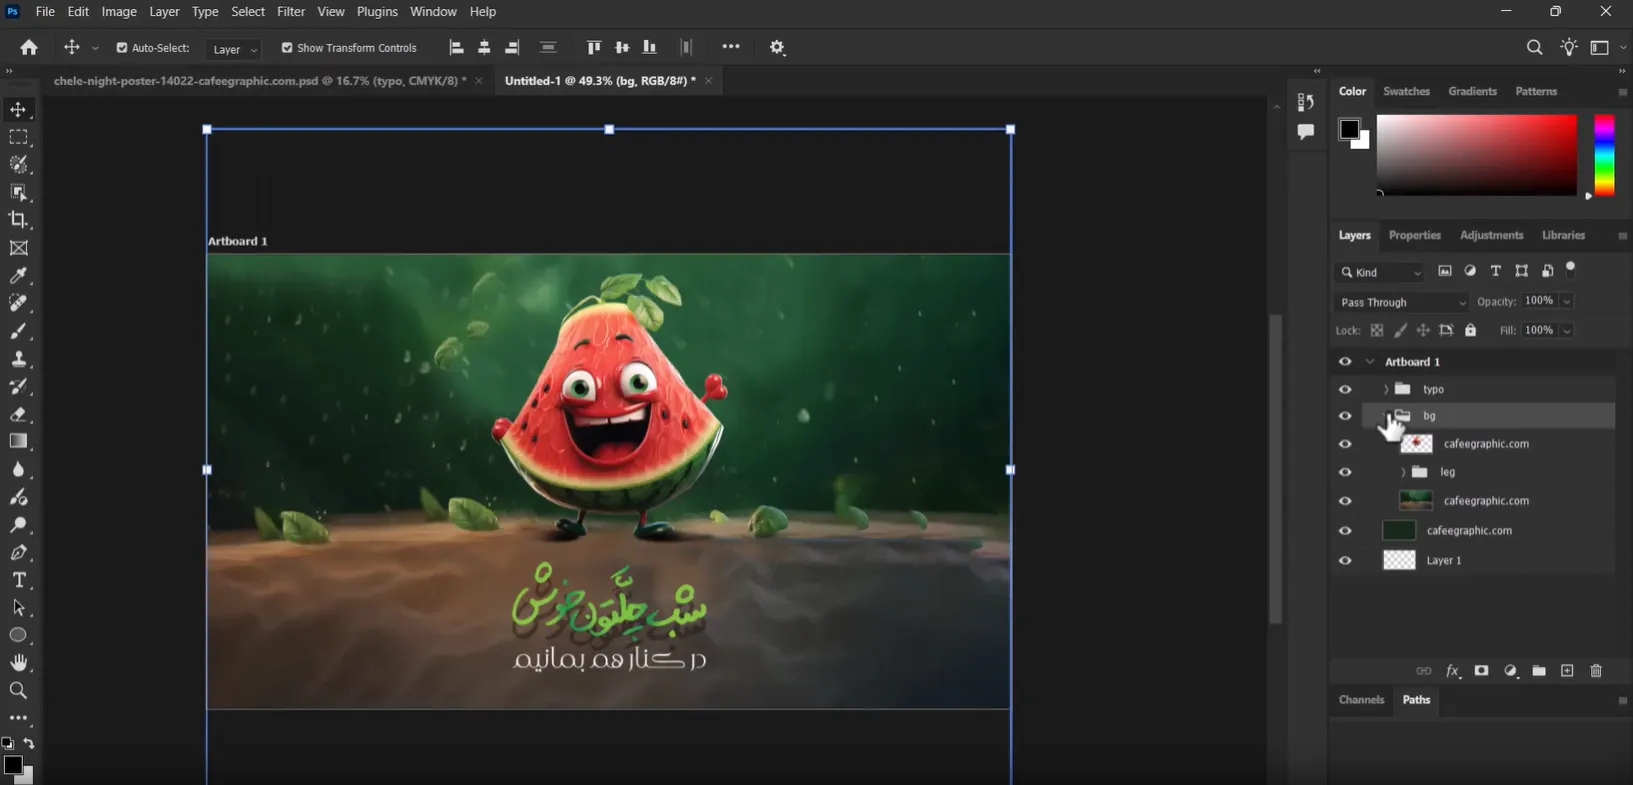Add a layer mask
1633x785 pixels.
1481,671
